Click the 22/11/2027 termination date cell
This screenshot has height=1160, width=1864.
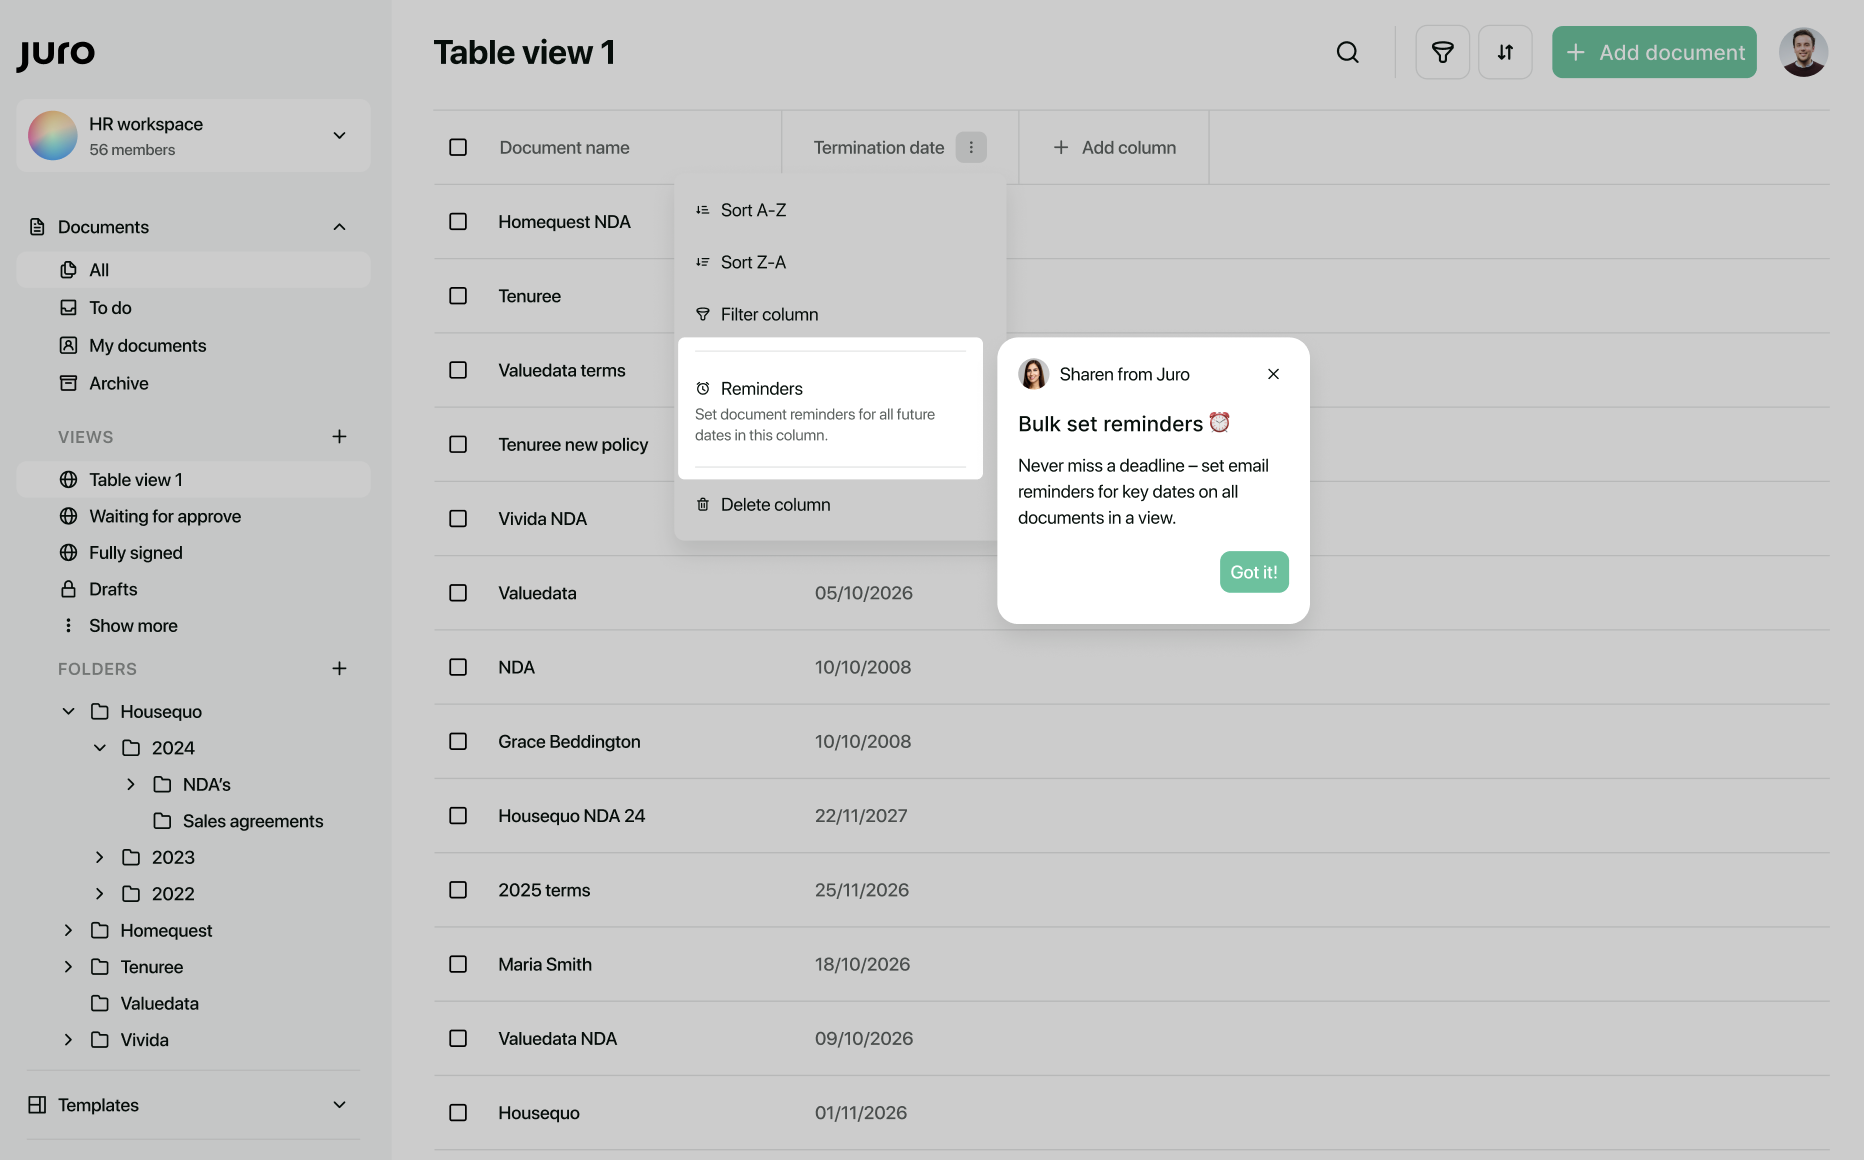pos(861,816)
